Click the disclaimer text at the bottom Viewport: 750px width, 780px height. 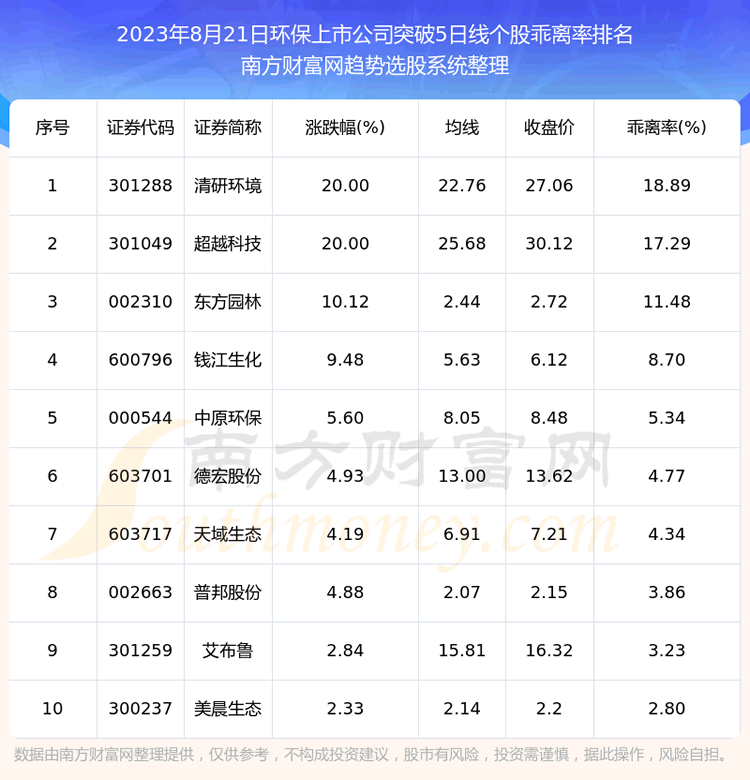(x=371, y=755)
